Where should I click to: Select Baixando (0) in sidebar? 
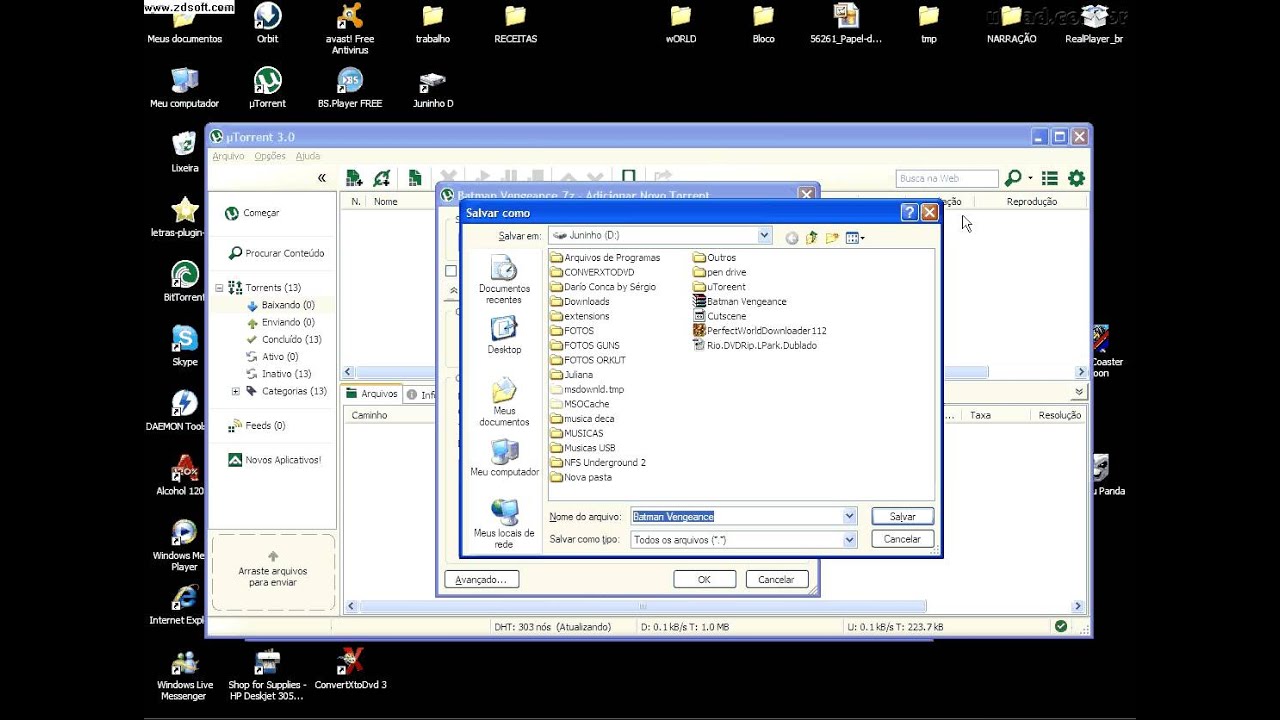(x=288, y=305)
